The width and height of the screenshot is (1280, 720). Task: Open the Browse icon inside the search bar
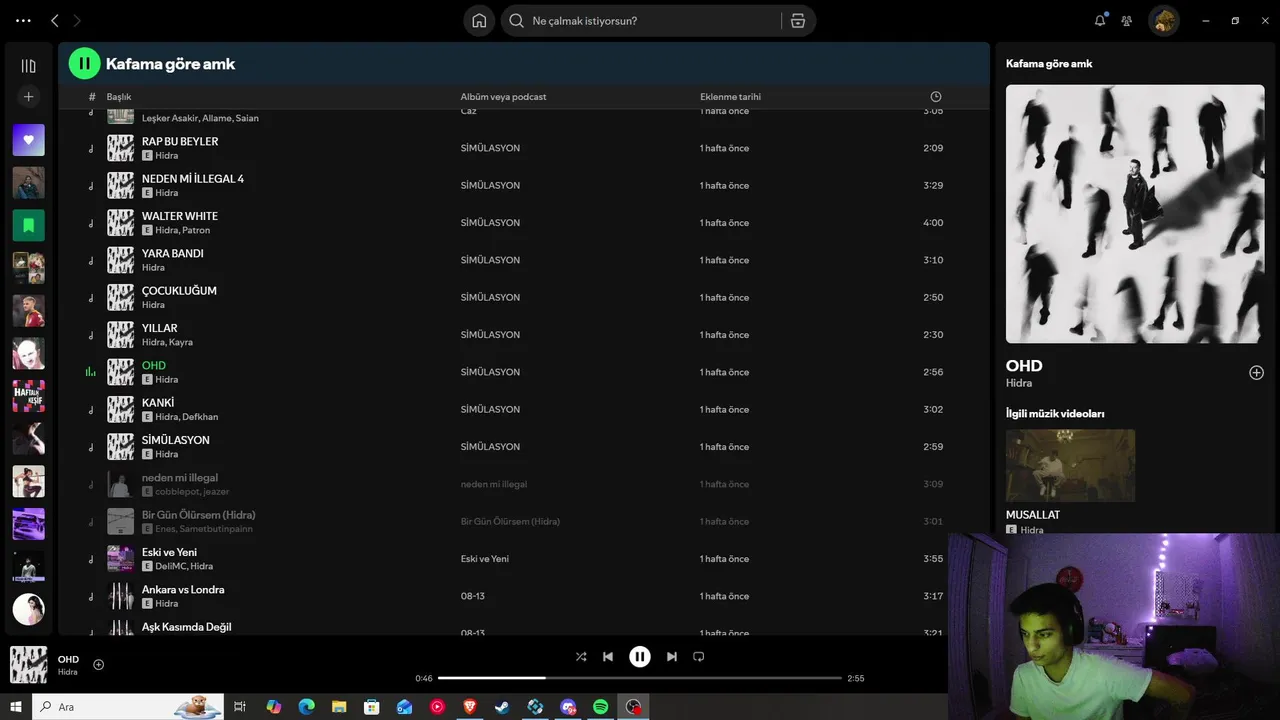(798, 21)
